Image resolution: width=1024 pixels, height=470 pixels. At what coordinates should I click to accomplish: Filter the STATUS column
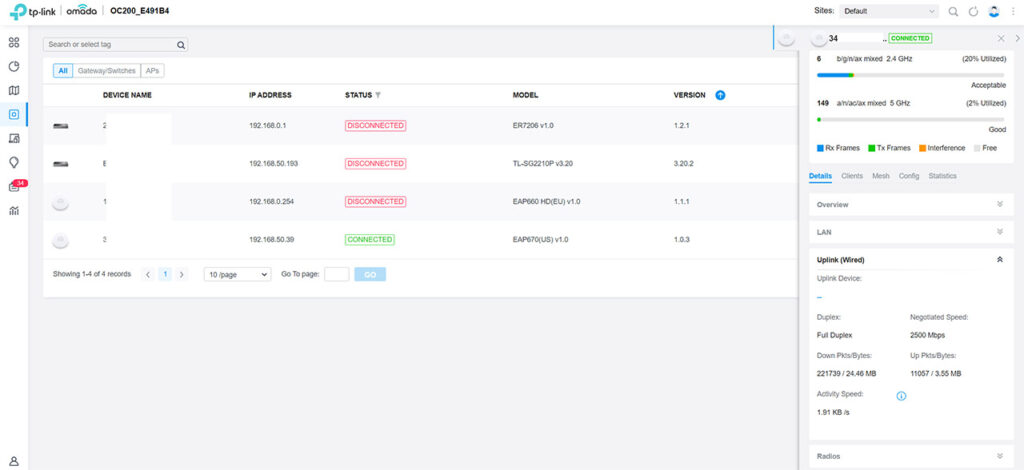coord(378,95)
